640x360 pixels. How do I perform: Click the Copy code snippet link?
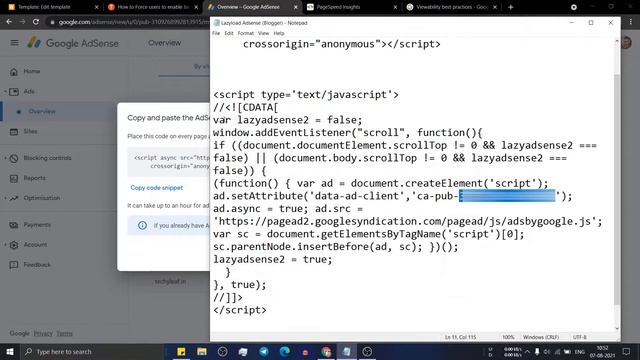coord(156,188)
